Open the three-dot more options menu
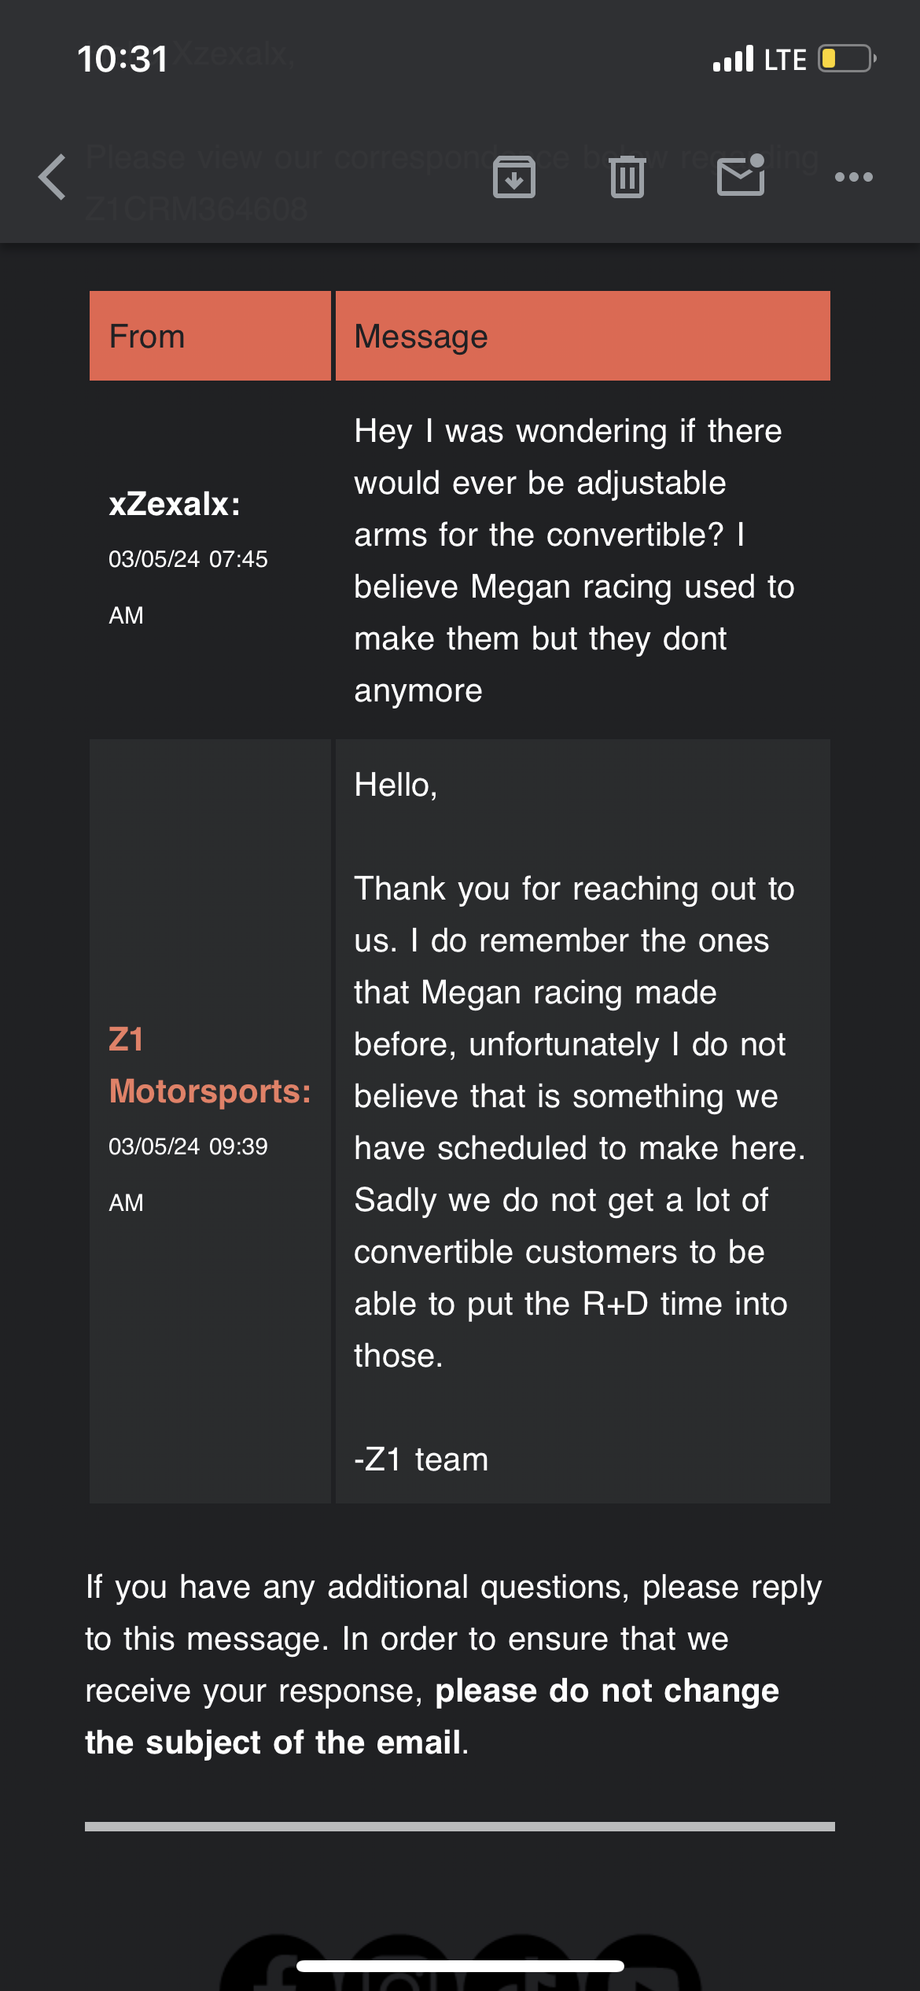The height and width of the screenshot is (1991, 920). [853, 177]
